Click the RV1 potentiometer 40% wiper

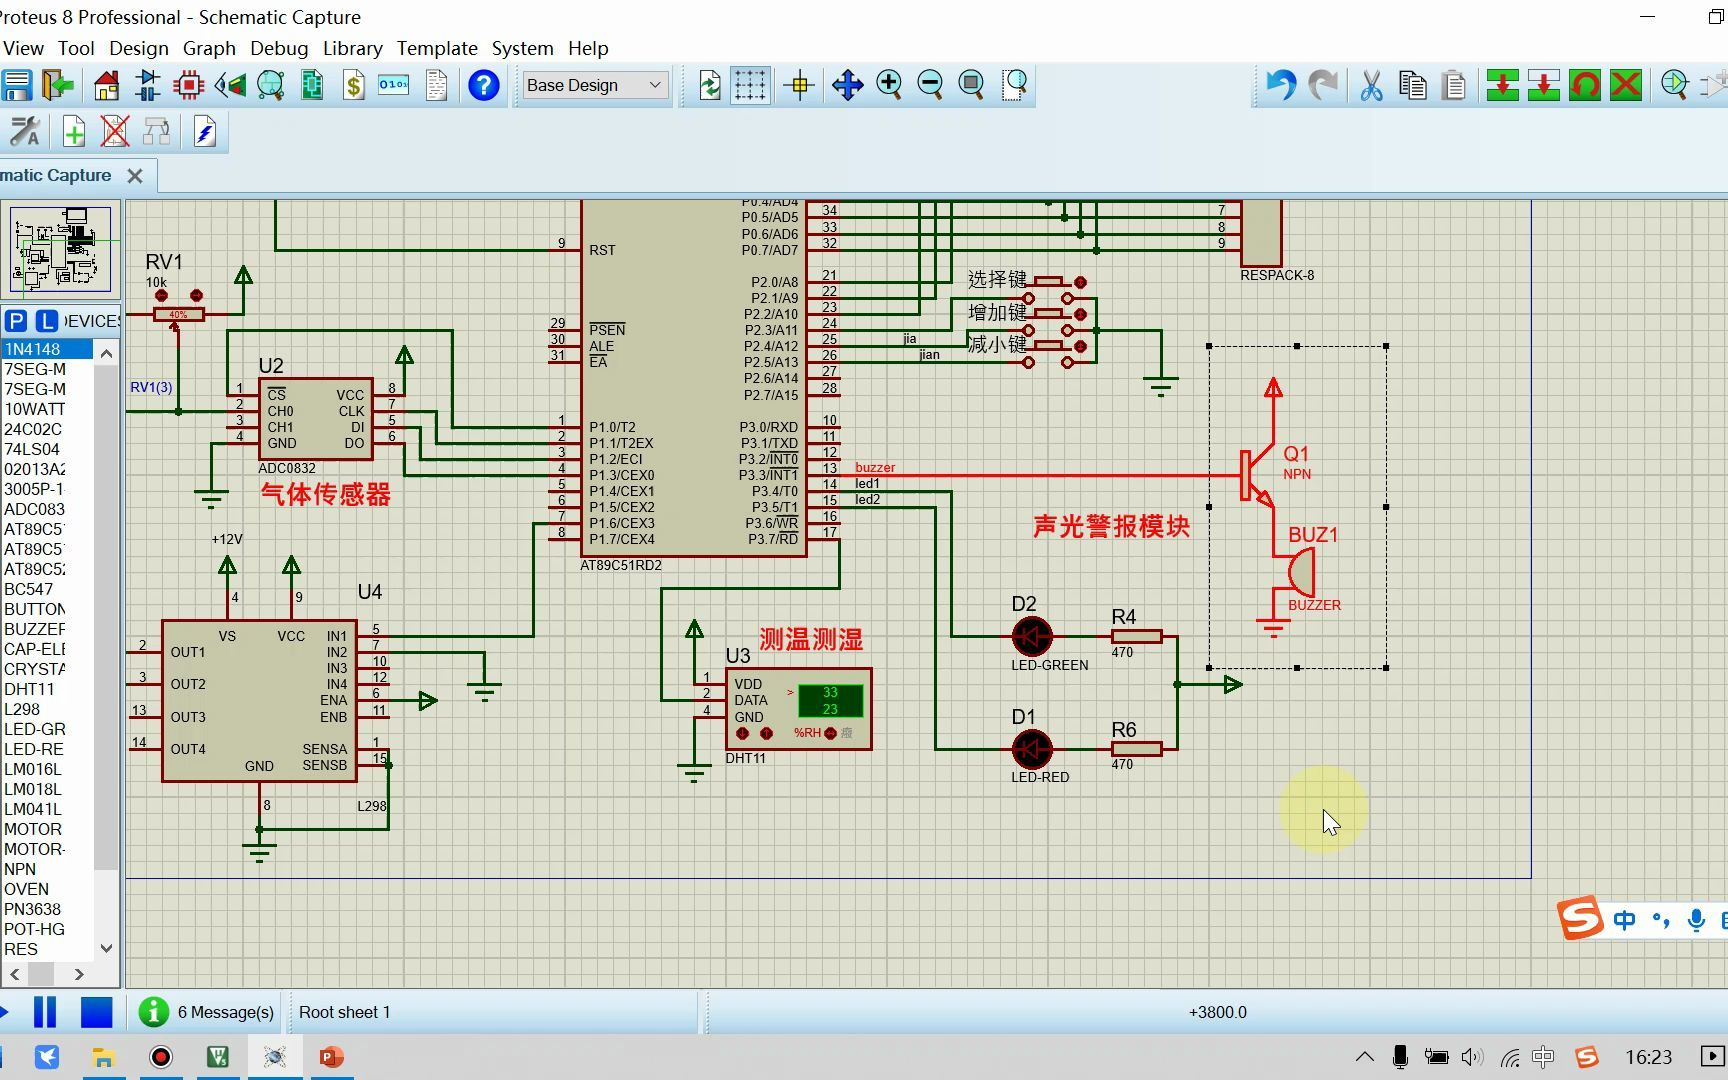(178, 315)
